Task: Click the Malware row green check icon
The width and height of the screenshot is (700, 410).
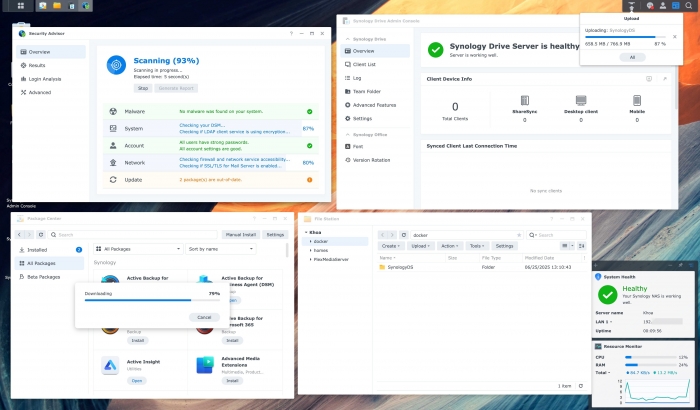Action: point(309,112)
